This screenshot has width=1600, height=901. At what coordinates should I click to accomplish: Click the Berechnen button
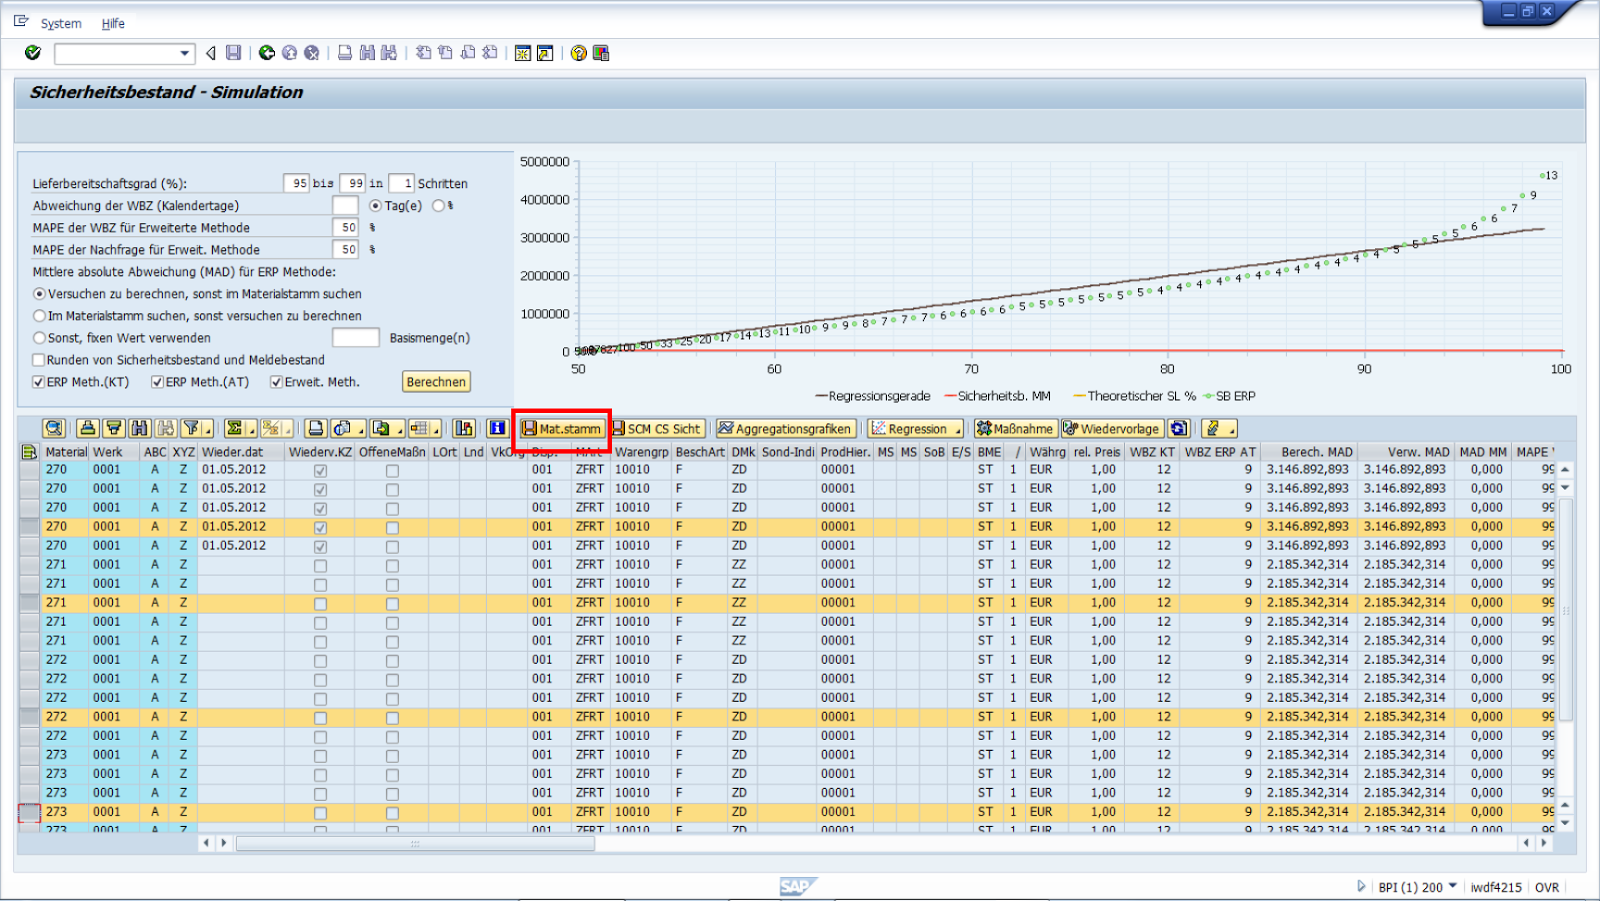coord(436,381)
